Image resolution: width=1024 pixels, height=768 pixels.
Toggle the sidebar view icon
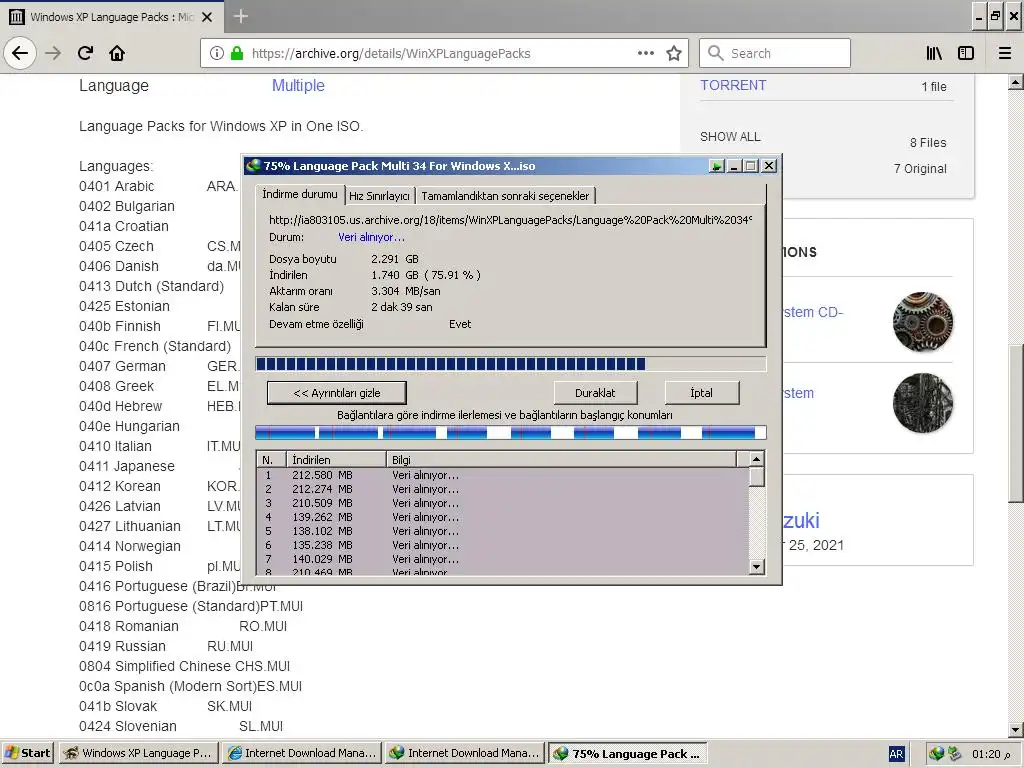(x=966, y=54)
